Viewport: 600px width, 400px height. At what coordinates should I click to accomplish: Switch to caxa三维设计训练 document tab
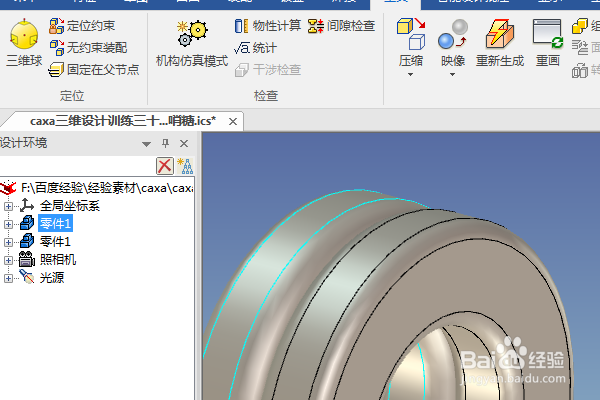pos(122,121)
